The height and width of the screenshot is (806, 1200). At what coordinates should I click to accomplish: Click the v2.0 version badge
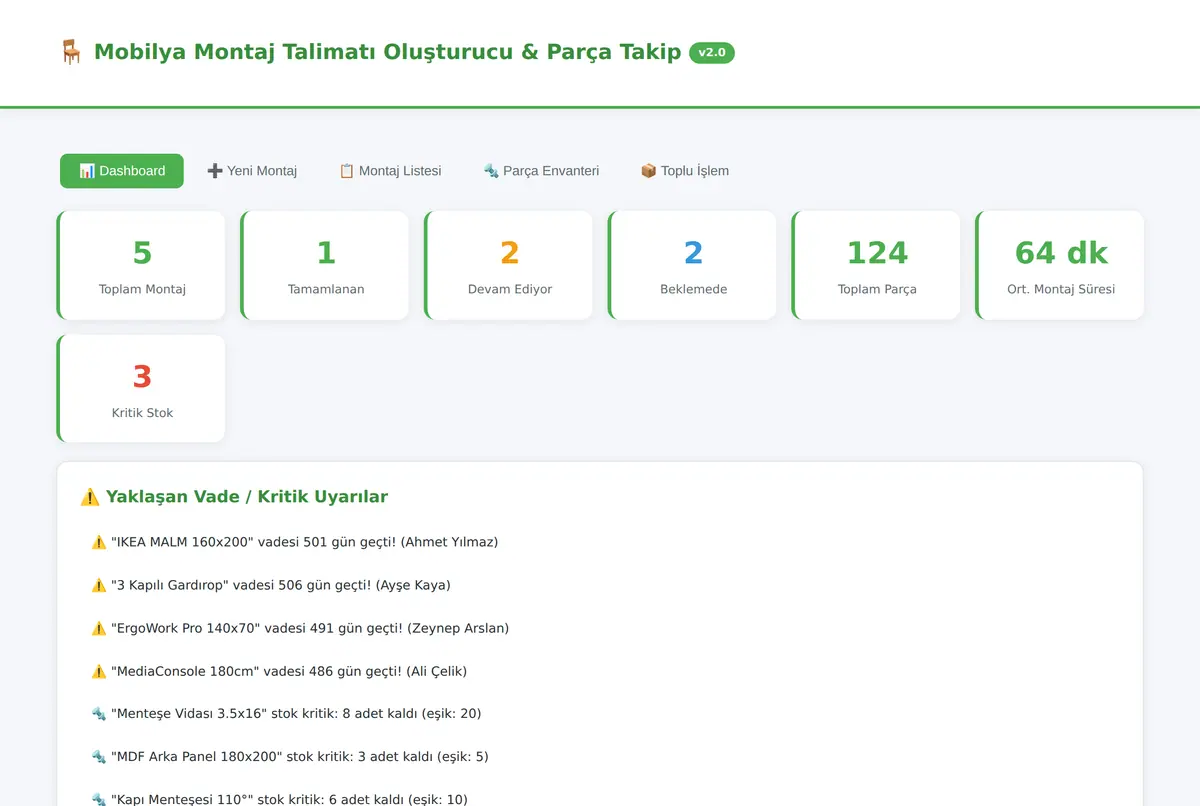tap(712, 53)
